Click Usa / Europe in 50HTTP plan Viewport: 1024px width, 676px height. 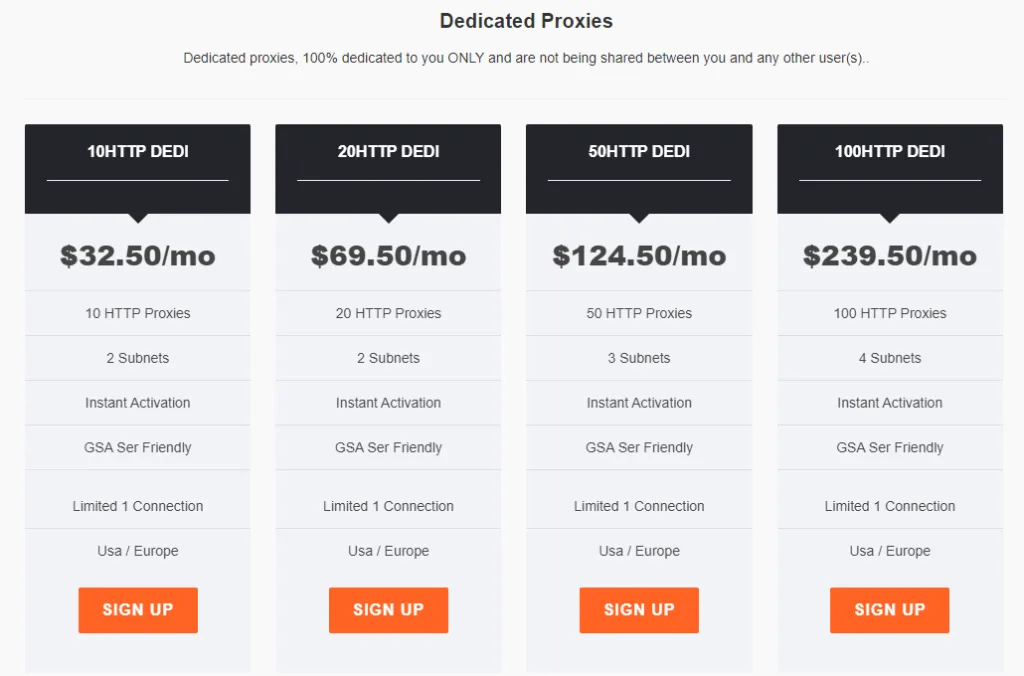[639, 551]
